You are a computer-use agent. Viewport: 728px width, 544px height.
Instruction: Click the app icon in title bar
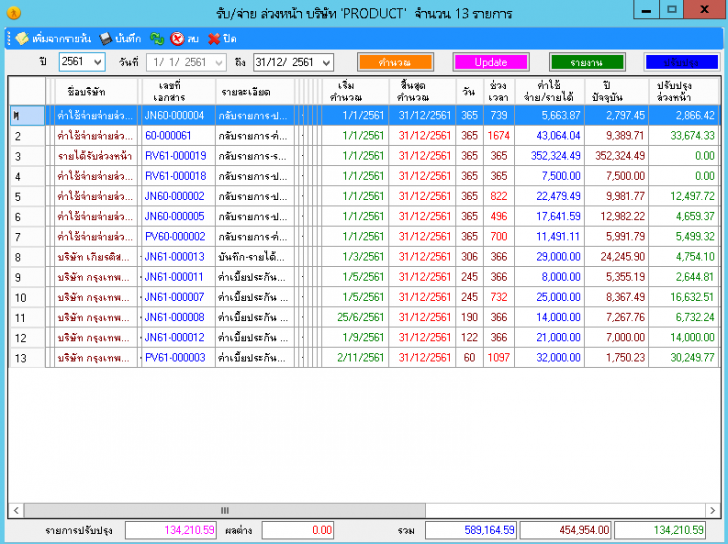[13, 13]
